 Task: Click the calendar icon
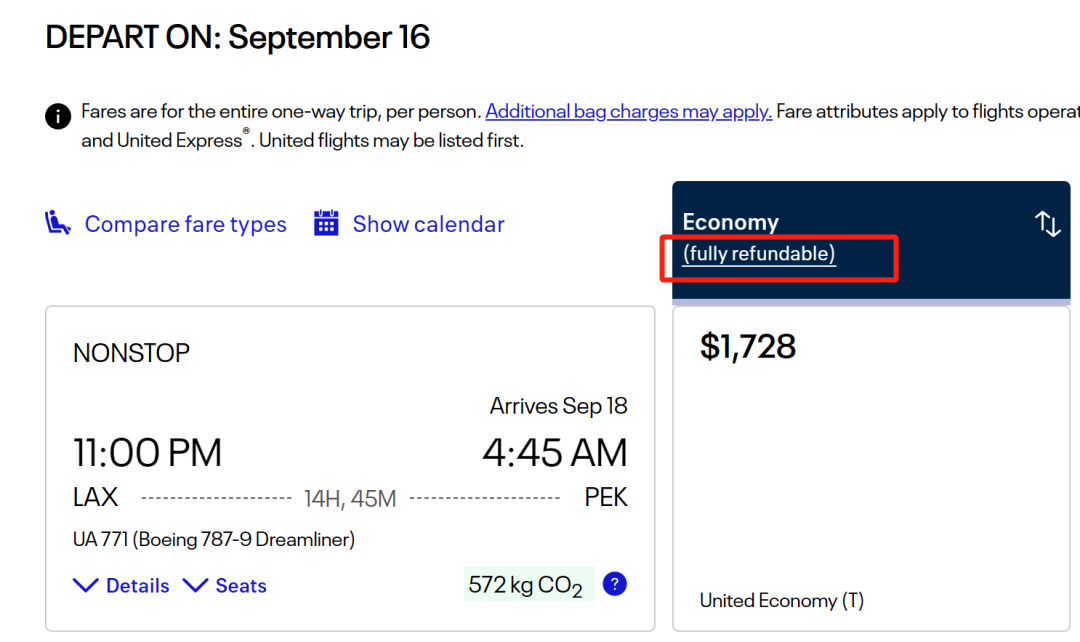pyautogui.click(x=326, y=223)
